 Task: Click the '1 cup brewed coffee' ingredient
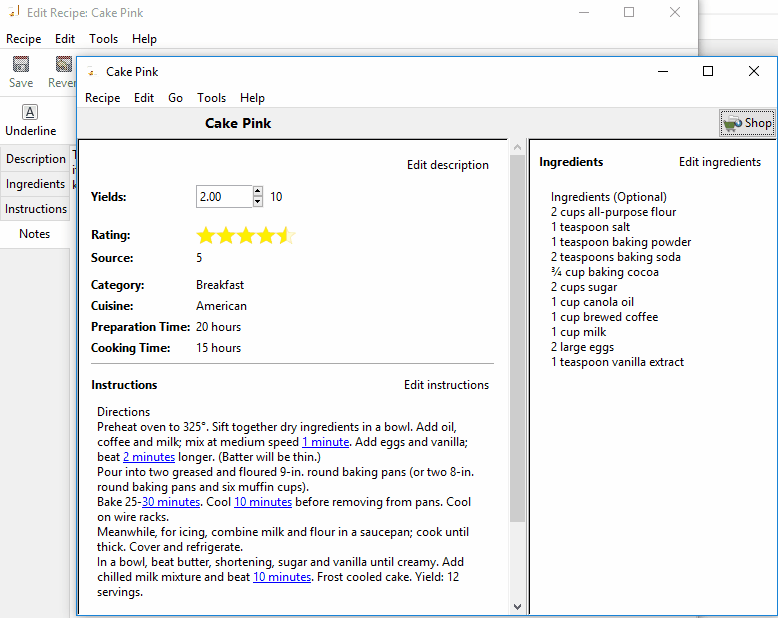[x=604, y=317]
